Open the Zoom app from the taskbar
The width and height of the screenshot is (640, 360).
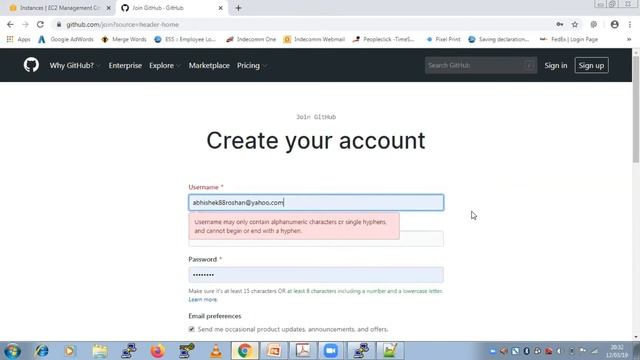point(331,351)
